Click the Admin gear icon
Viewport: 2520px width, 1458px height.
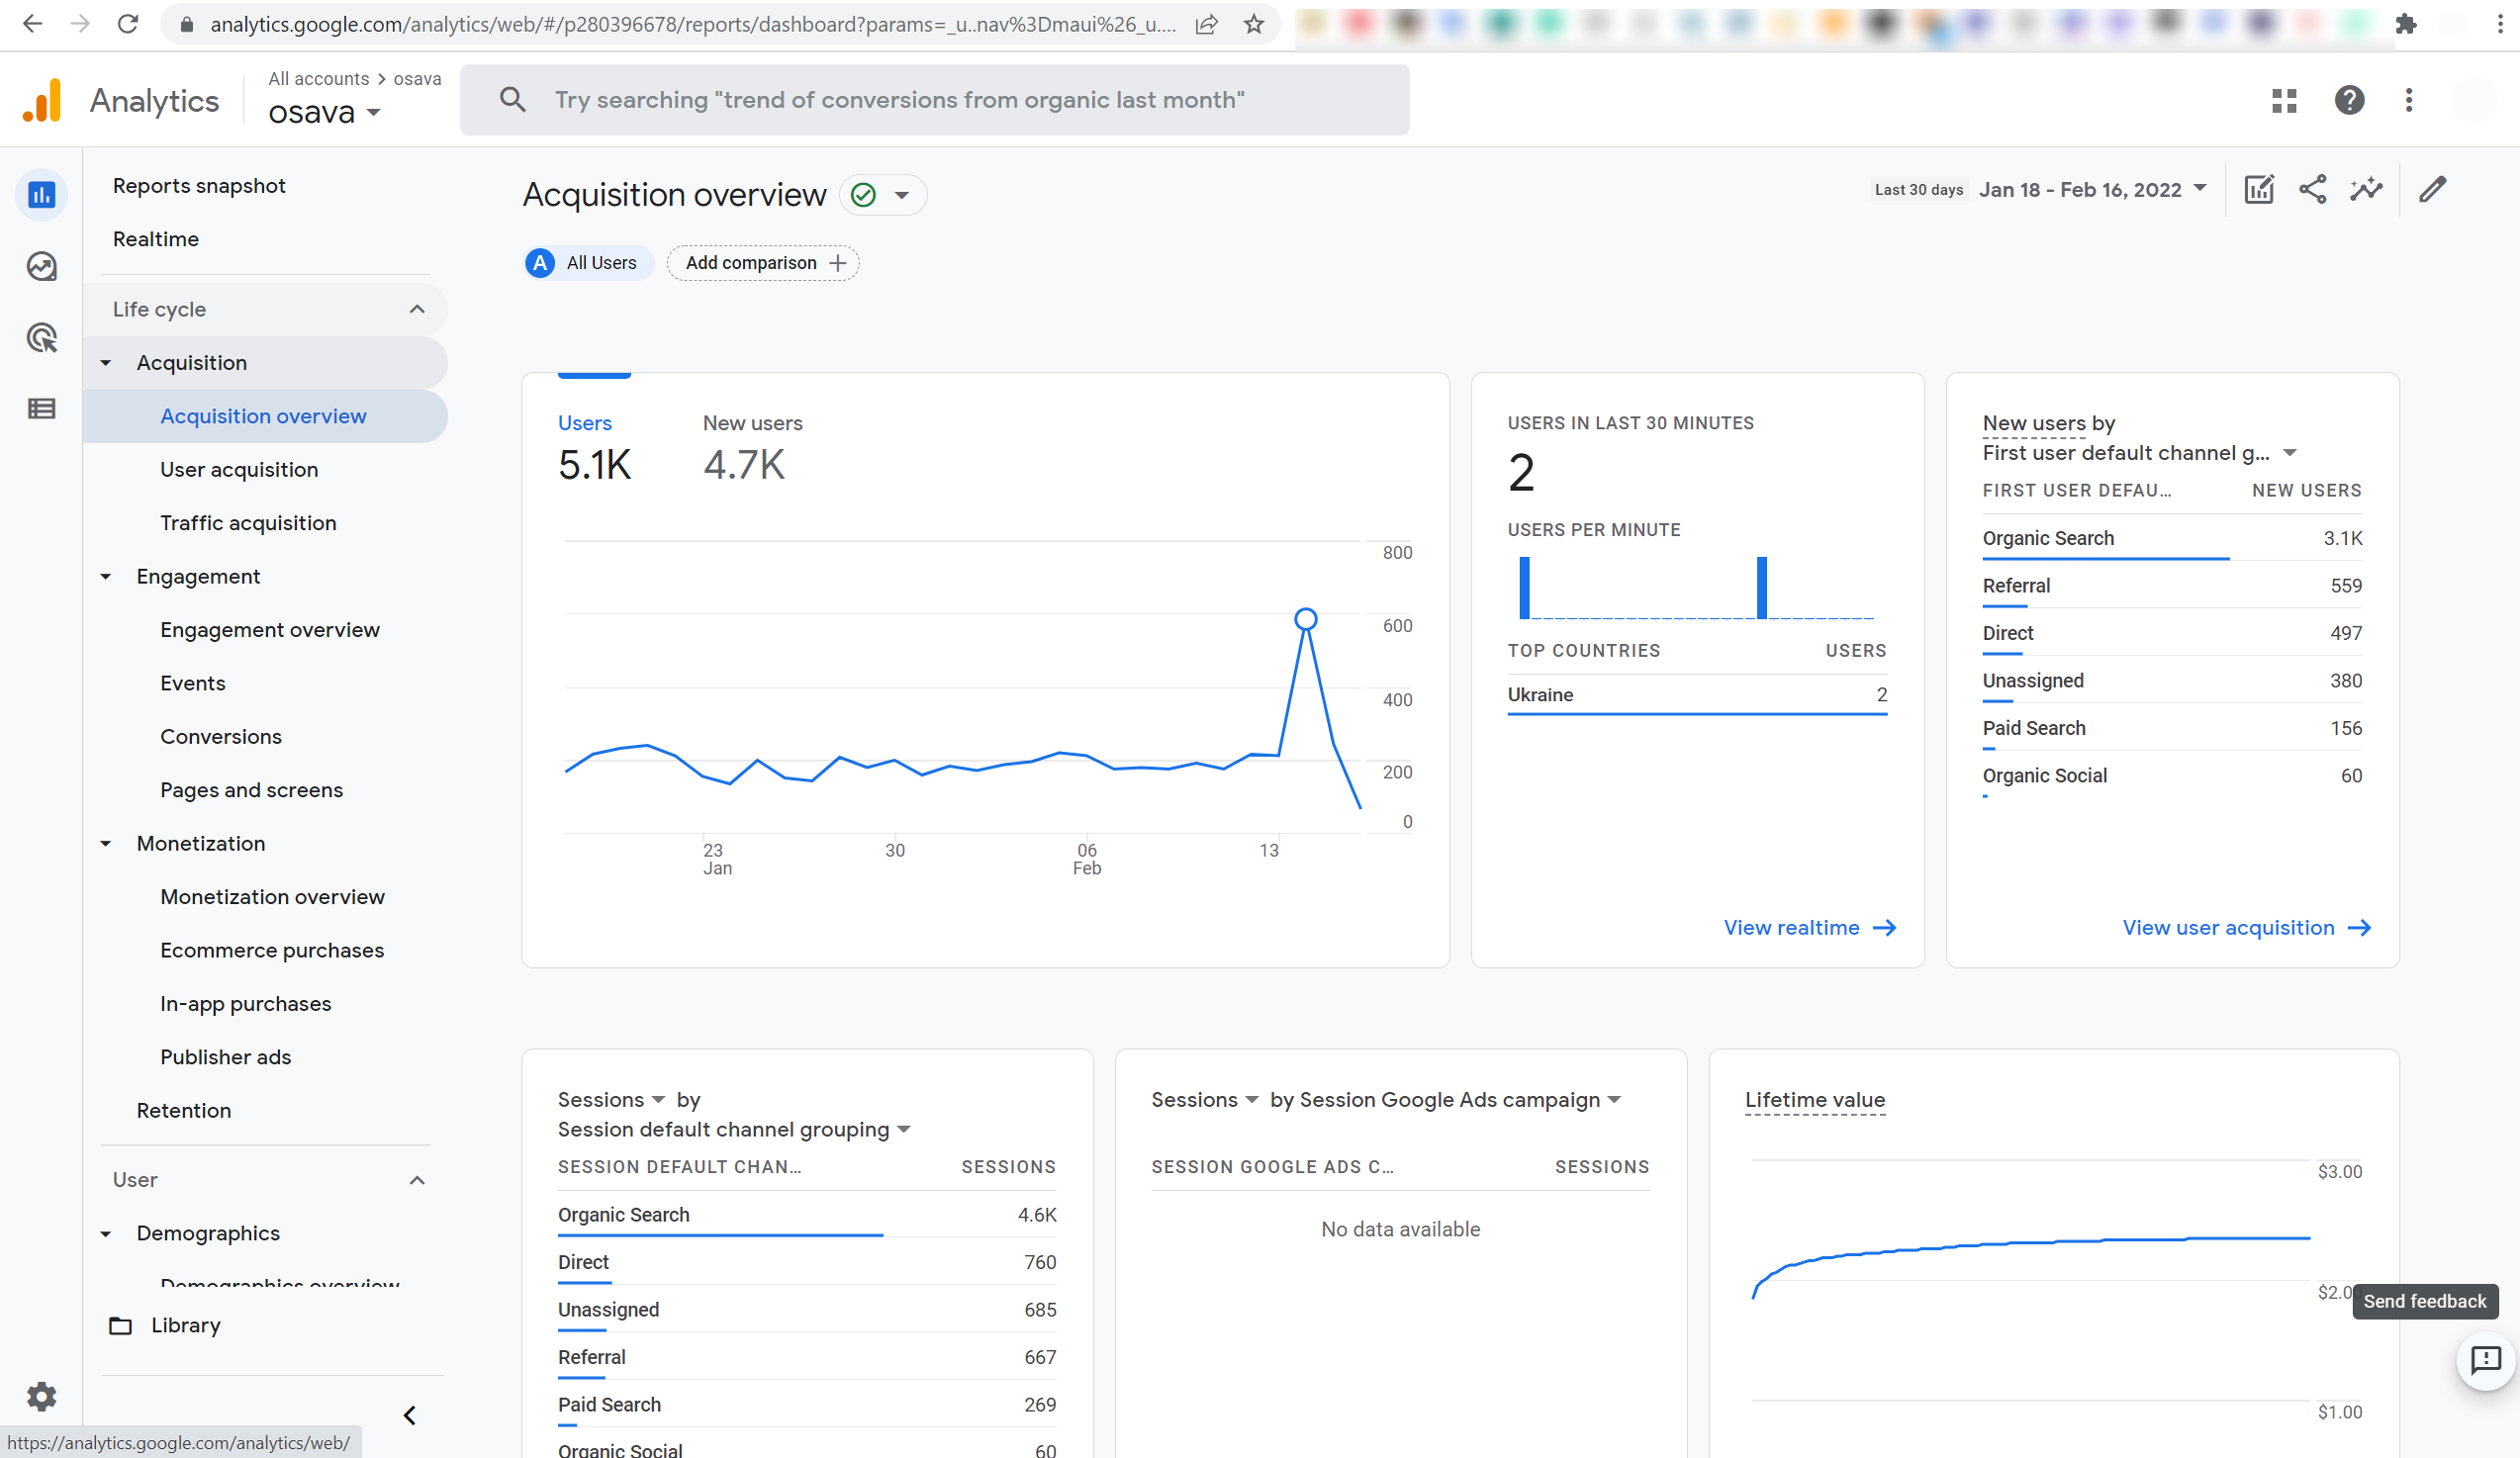tap(41, 1395)
